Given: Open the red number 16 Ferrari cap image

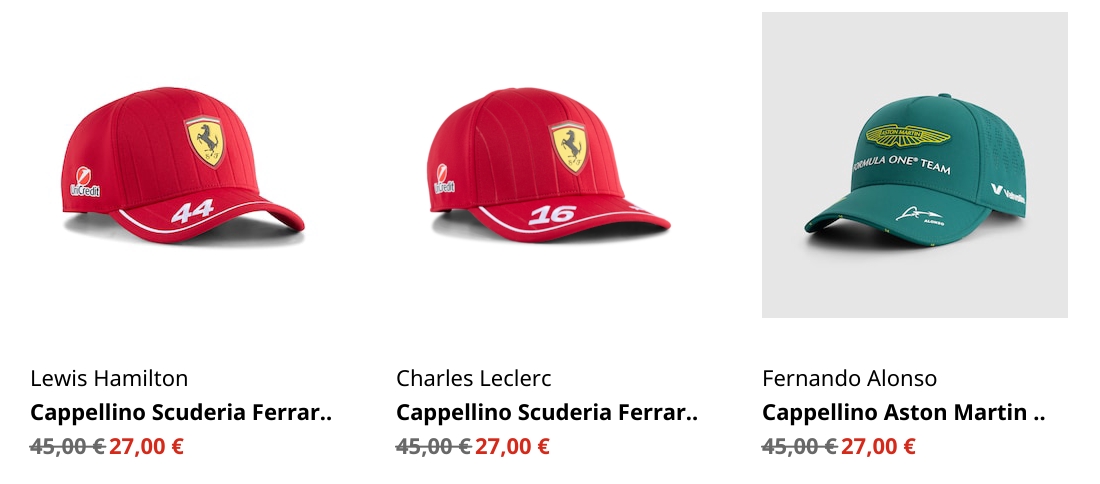Looking at the screenshot, I should 549,165.
